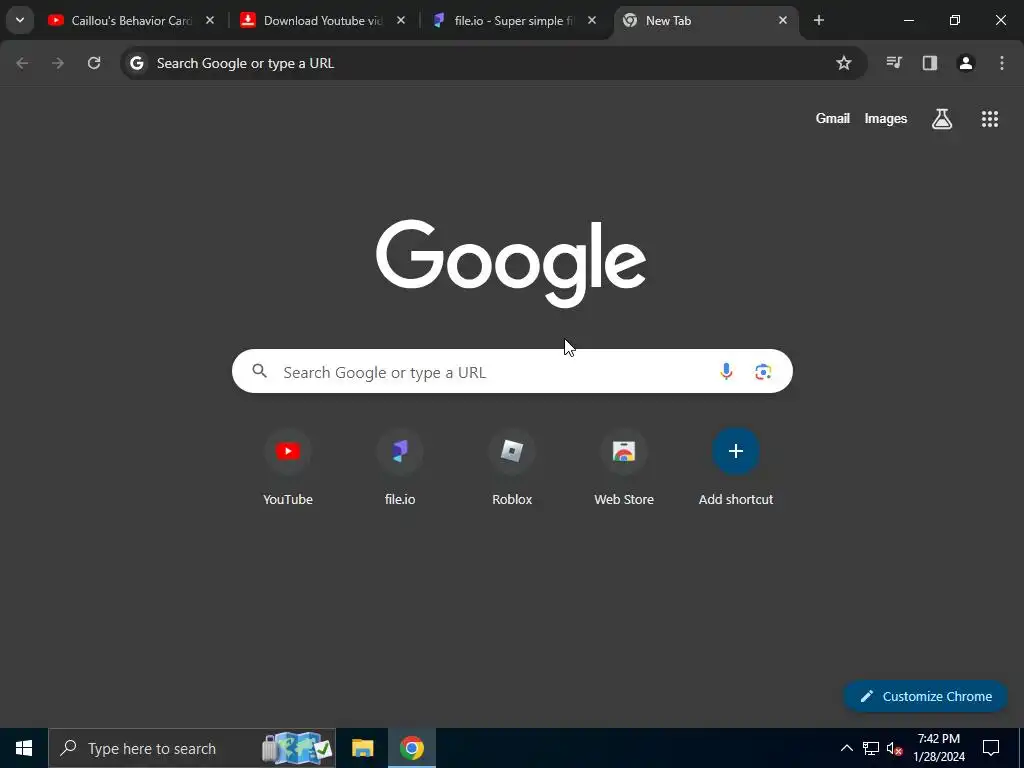Viewport: 1024px width, 768px height.
Task: Open the Web Store shortcut
Action: [624, 468]
